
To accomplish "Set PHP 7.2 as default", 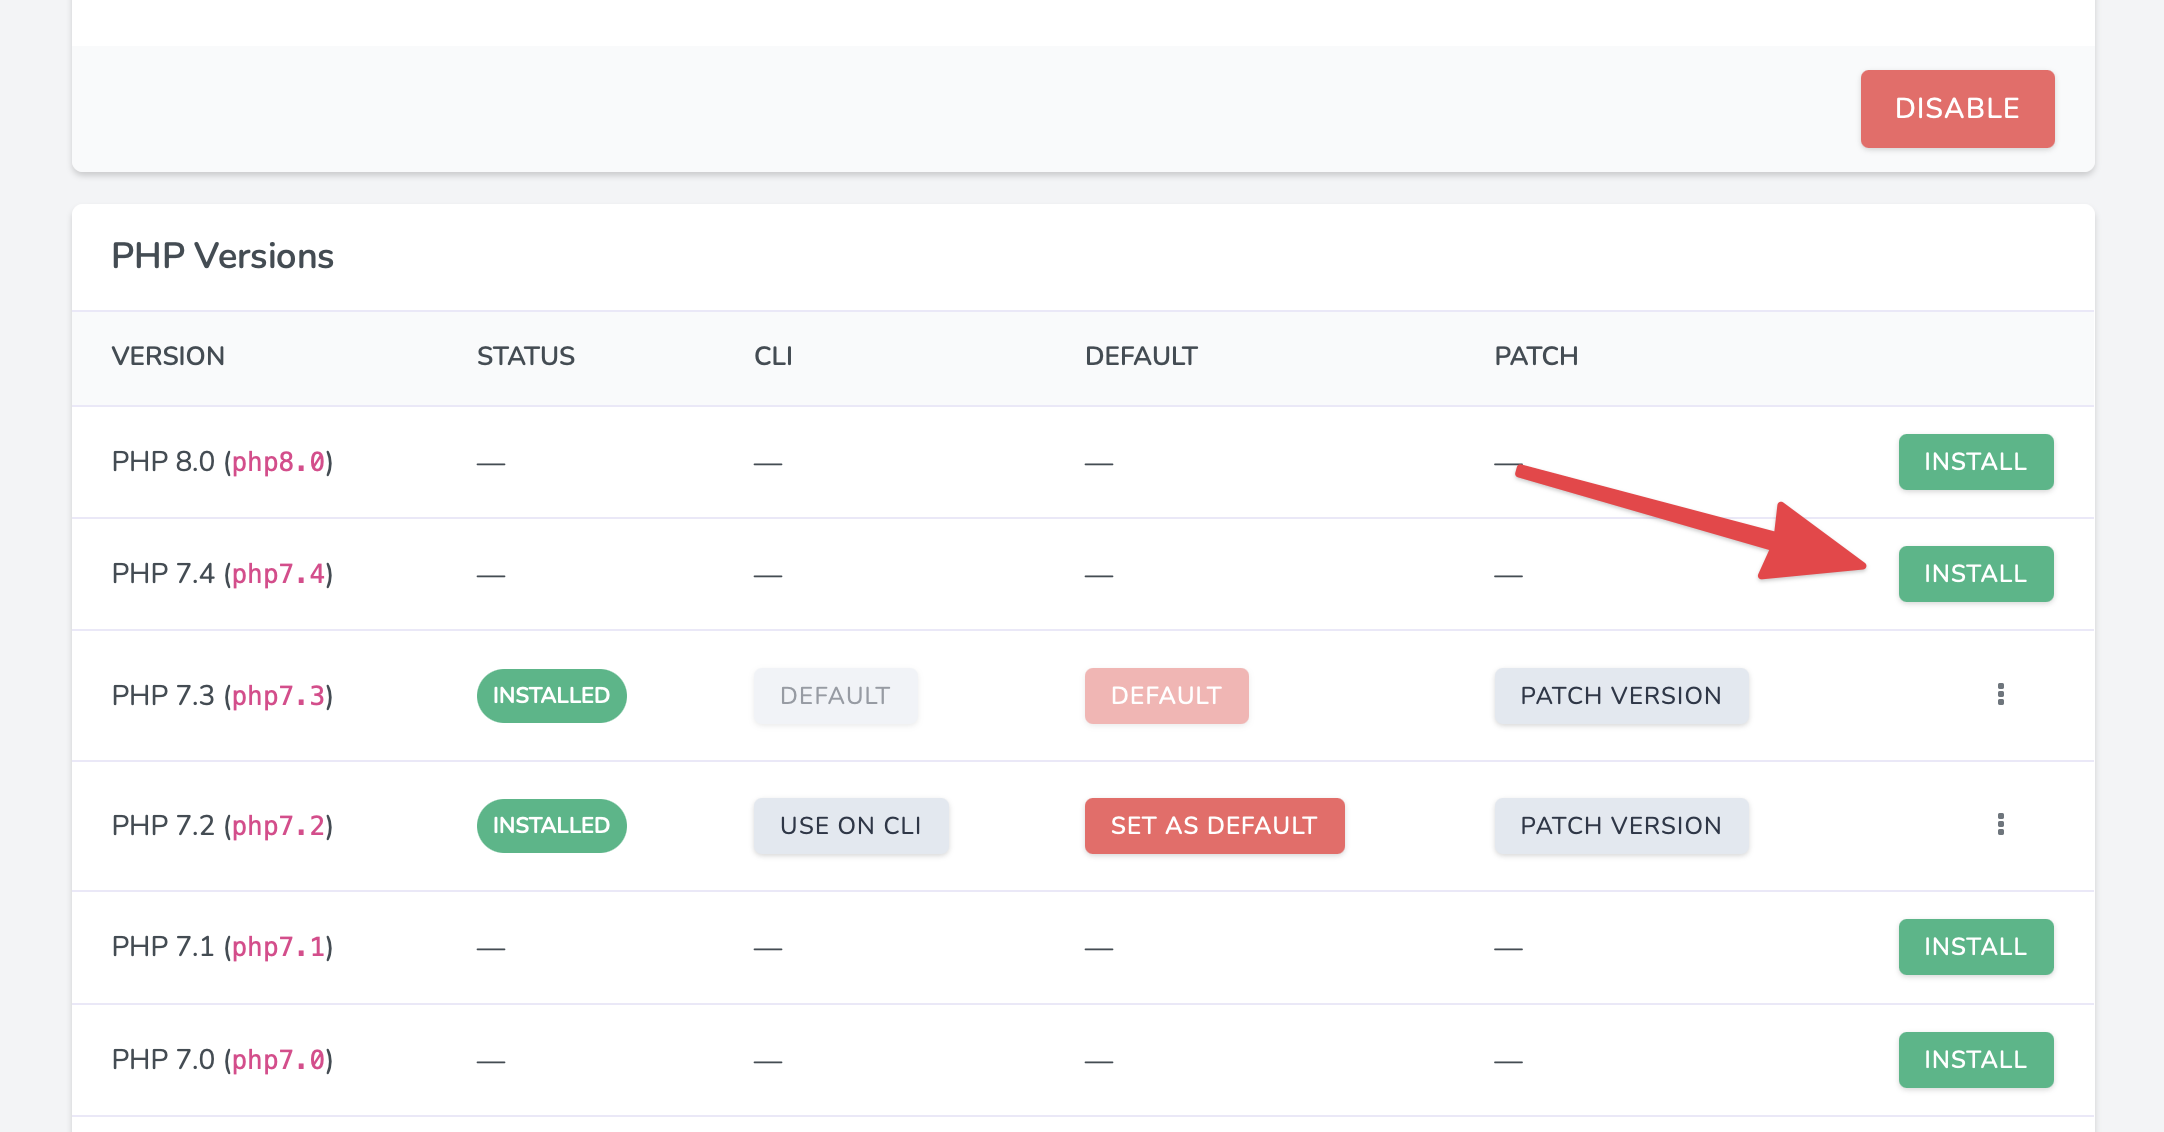I will 1213,825.
